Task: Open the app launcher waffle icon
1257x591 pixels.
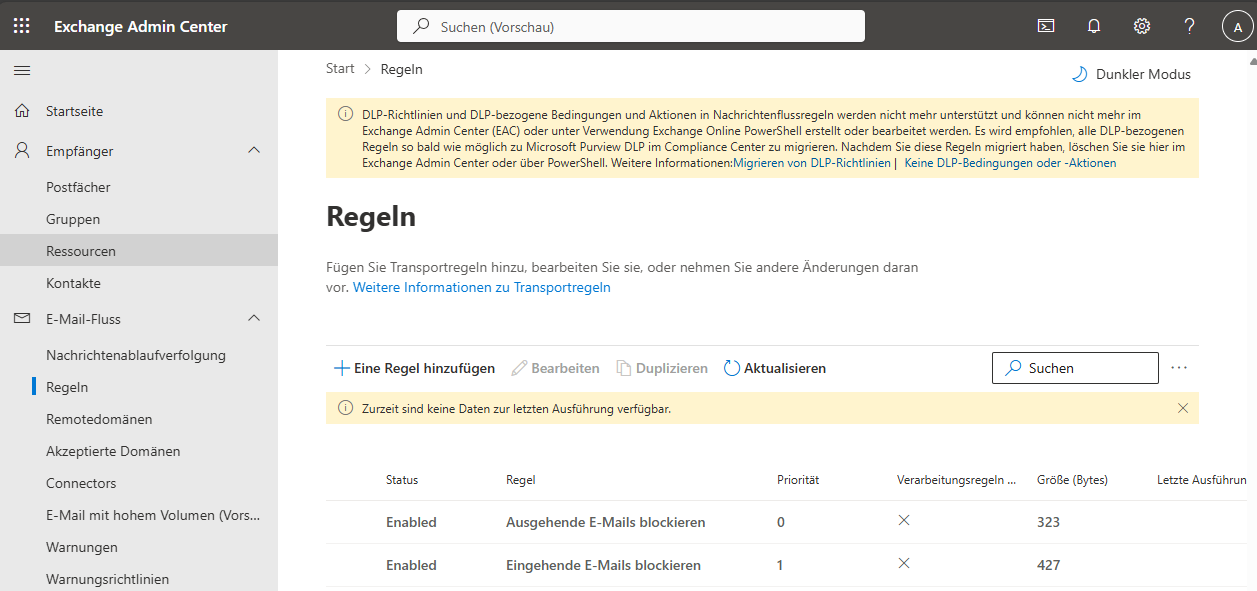Action: click(21, 26)
